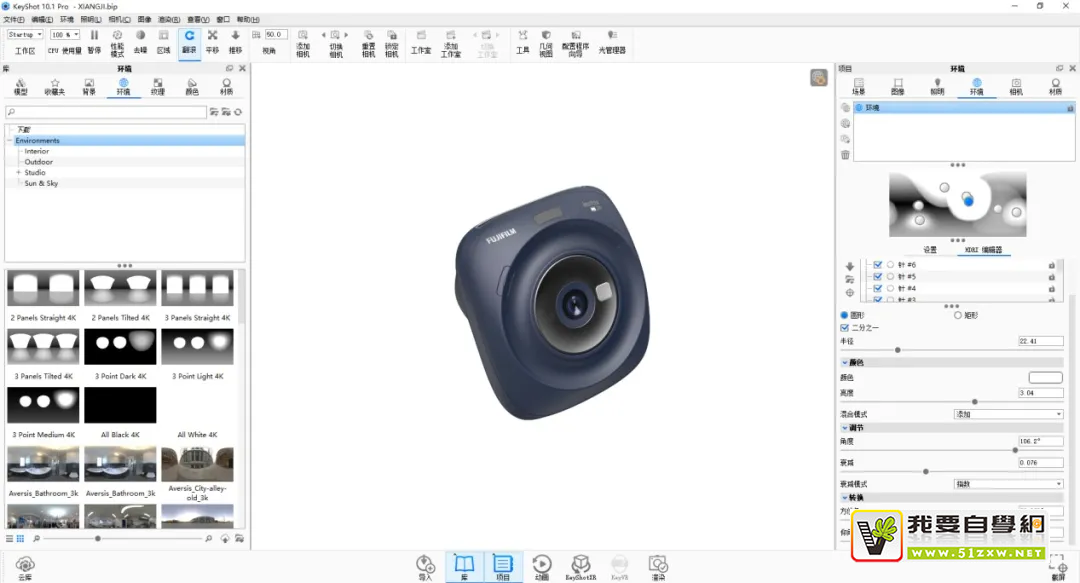
Task: Click the 颜色 white color swatch
Action: pyautogui.click(x=1045, y=377)
